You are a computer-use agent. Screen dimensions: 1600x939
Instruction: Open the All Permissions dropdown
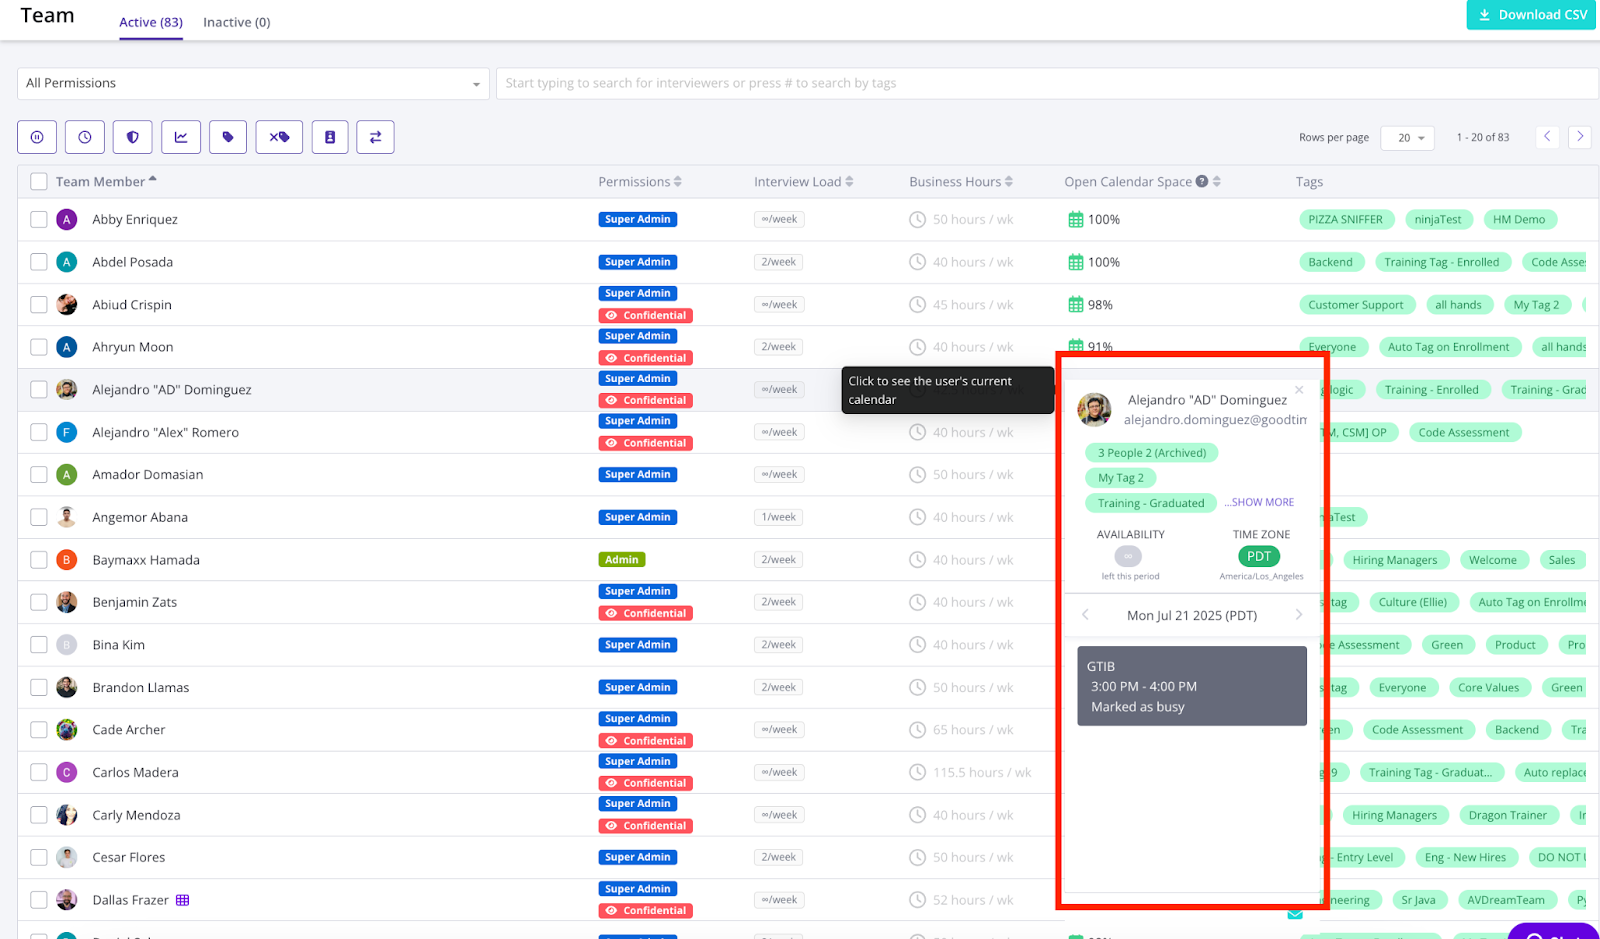tap(253, 84)
